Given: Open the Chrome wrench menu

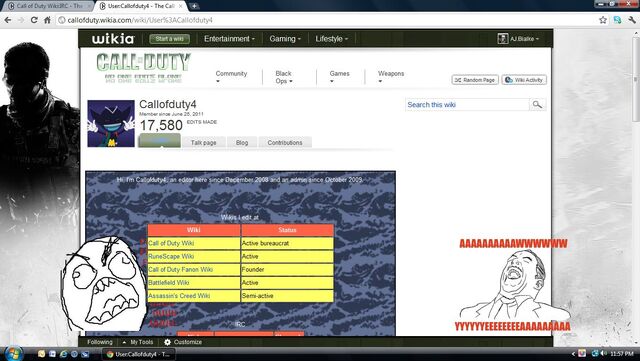Looking at the screenshot, I should click(x=632, y=20).
